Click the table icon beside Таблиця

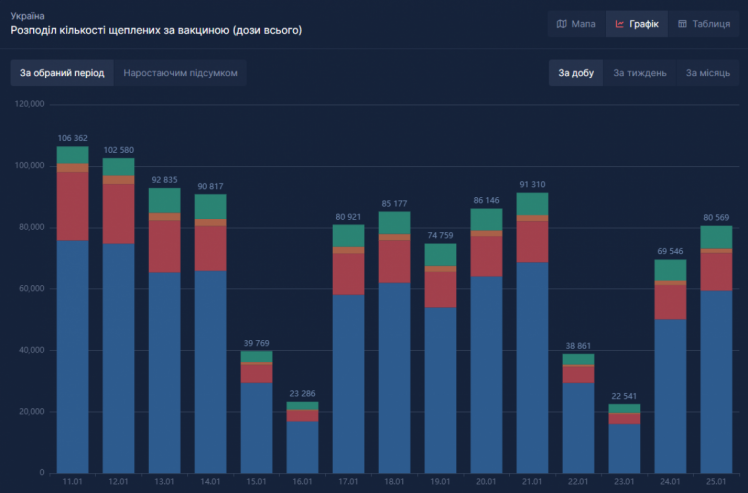click(x=681, y=24)
